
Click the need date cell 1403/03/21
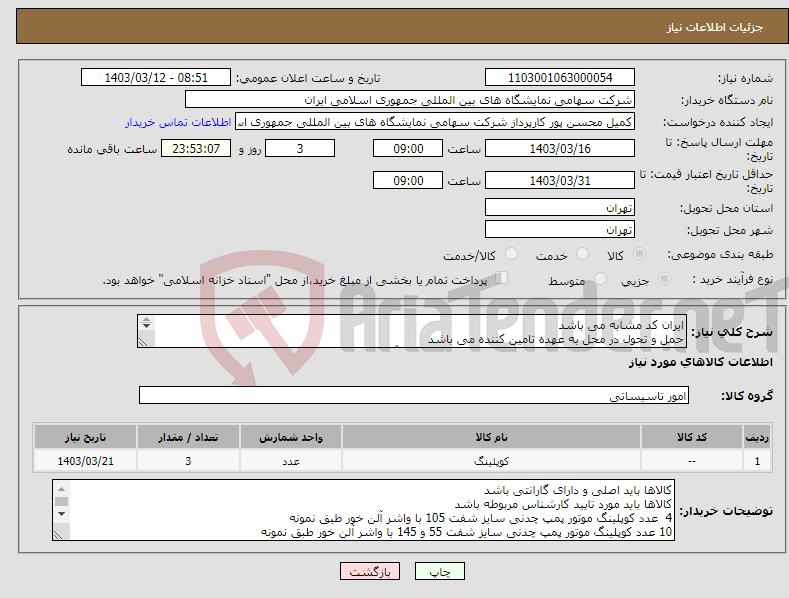[x=86, y=461]
